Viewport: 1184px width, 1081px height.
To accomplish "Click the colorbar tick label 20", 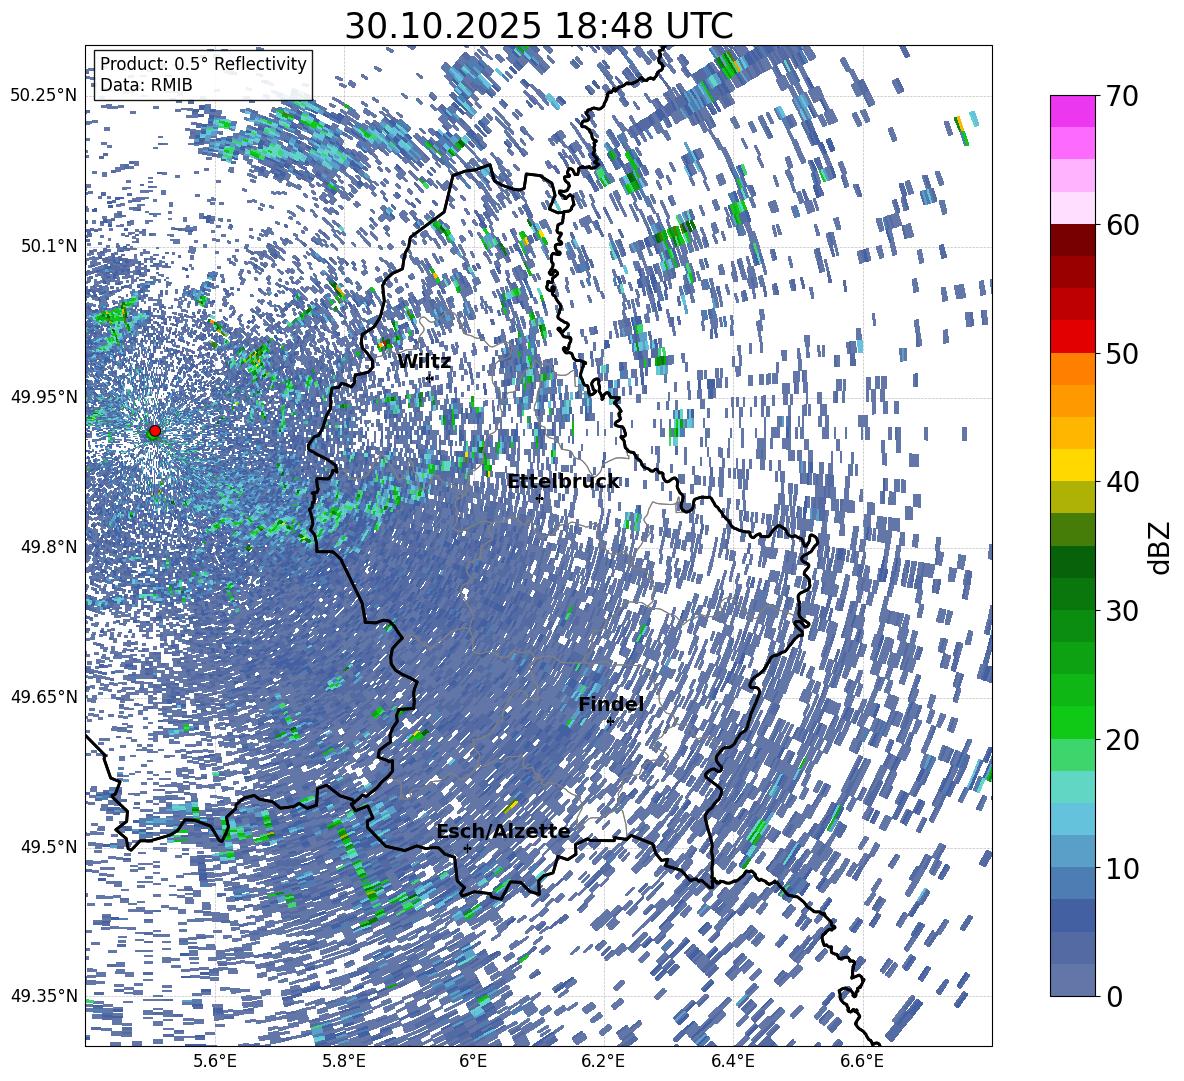I will [x=1122, y=739].
